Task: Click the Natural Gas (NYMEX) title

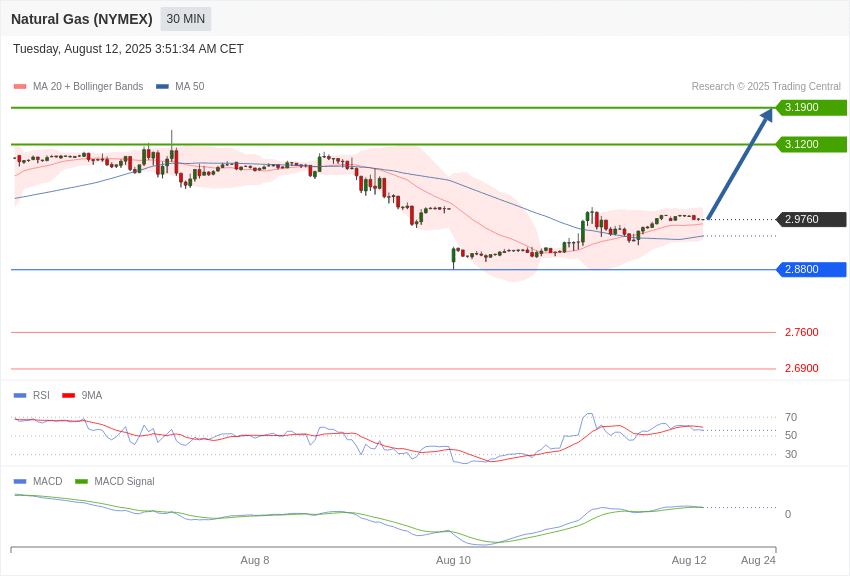Action: (x=82, y=19)
